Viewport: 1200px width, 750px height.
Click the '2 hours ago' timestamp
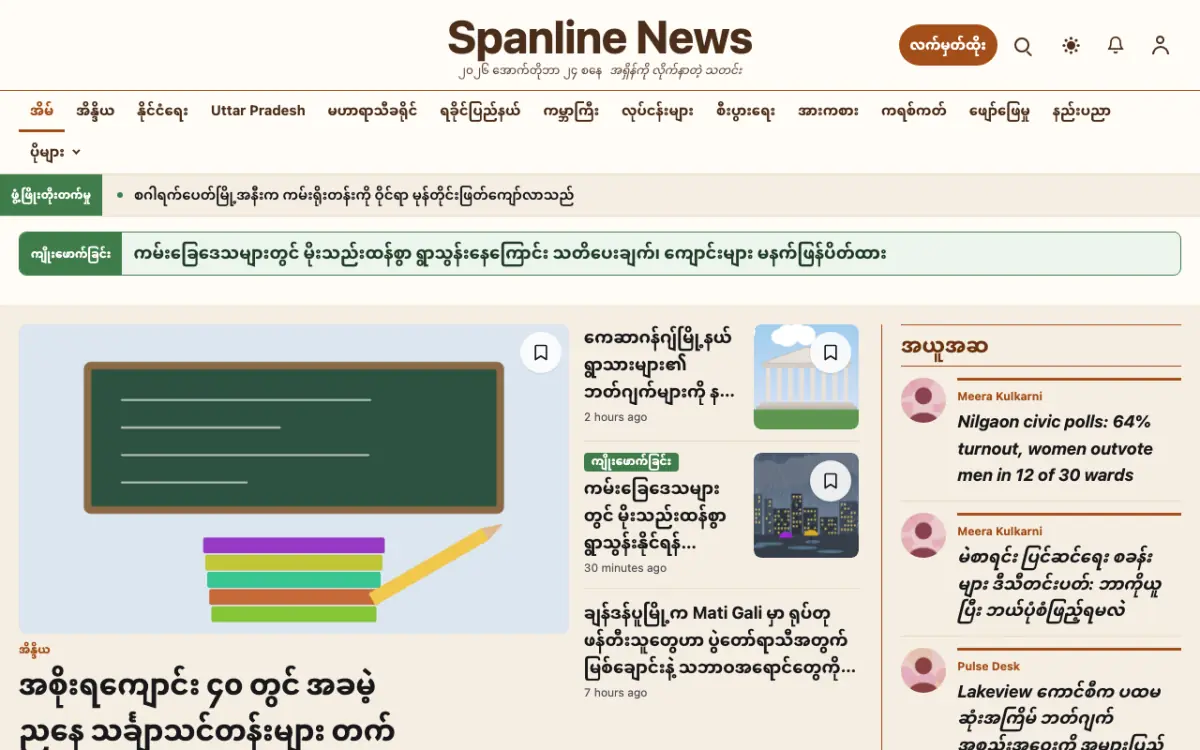point(615,417)
